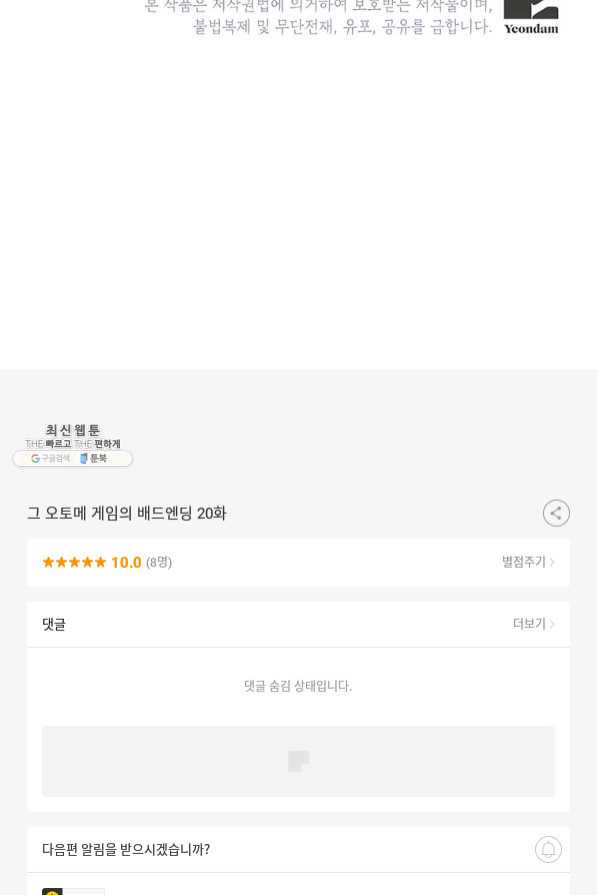The height and width of the screenshot is (895, 597).
Task: Open 별점주기 to rate this episode
Action: [x=523, y=562]
